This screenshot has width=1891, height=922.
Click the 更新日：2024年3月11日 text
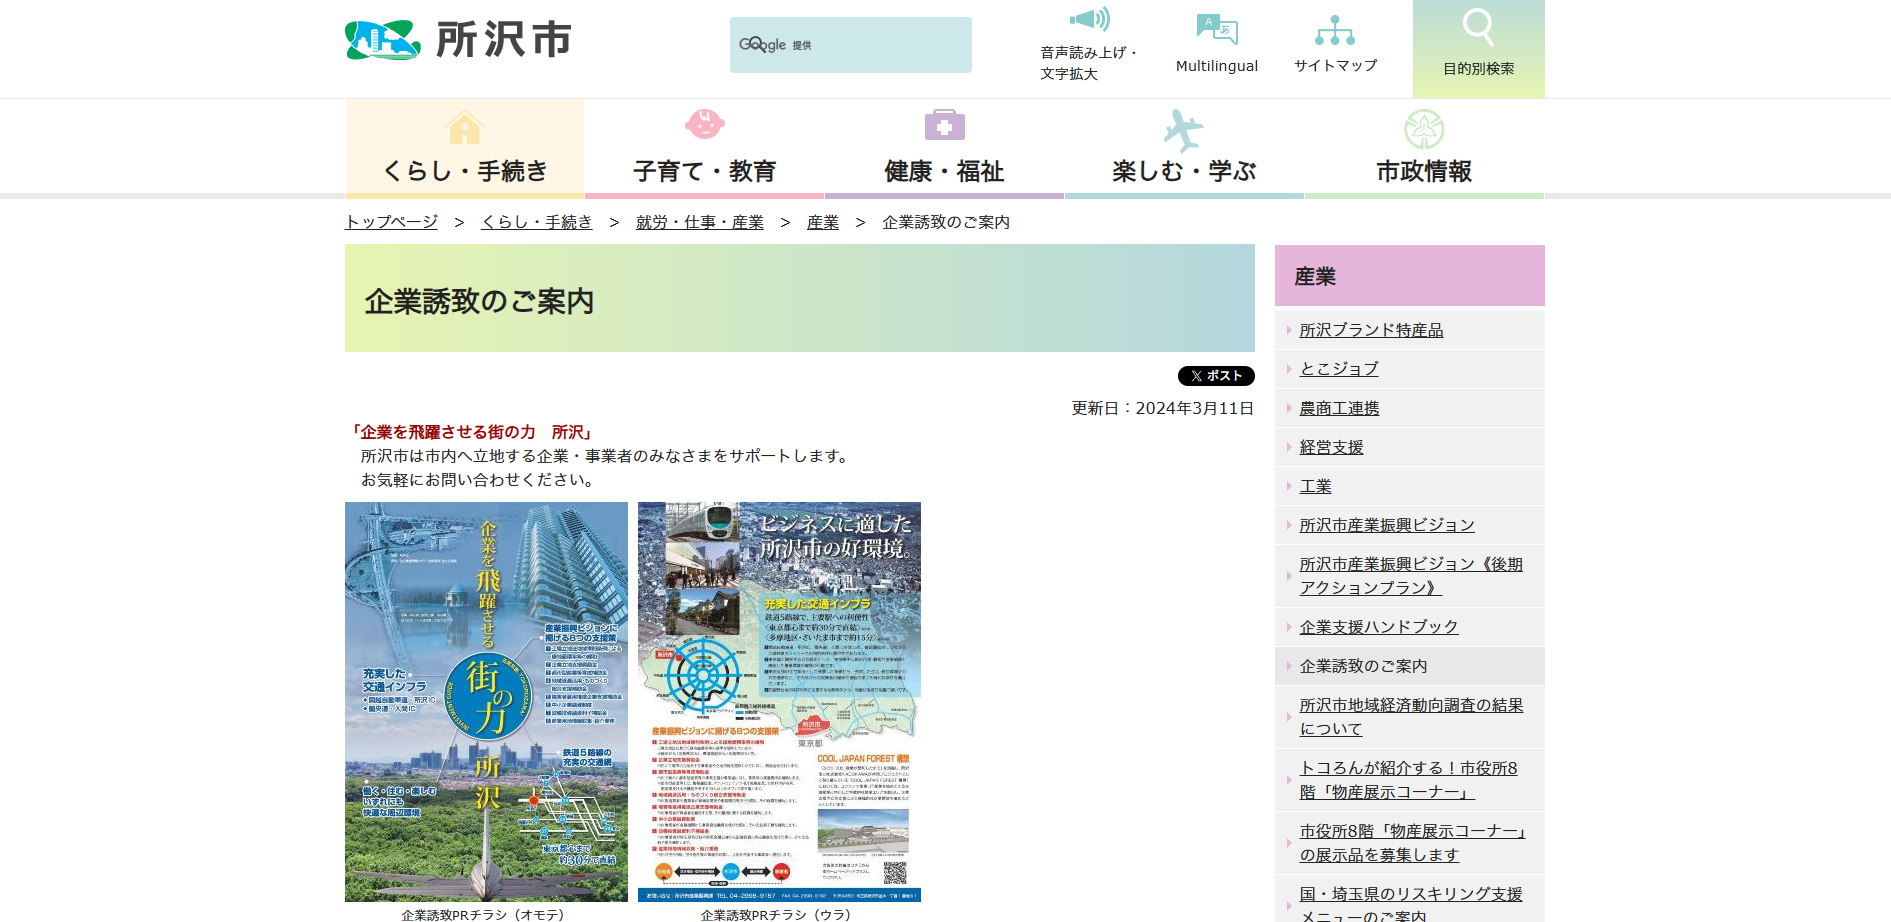tap(1162, 408)
